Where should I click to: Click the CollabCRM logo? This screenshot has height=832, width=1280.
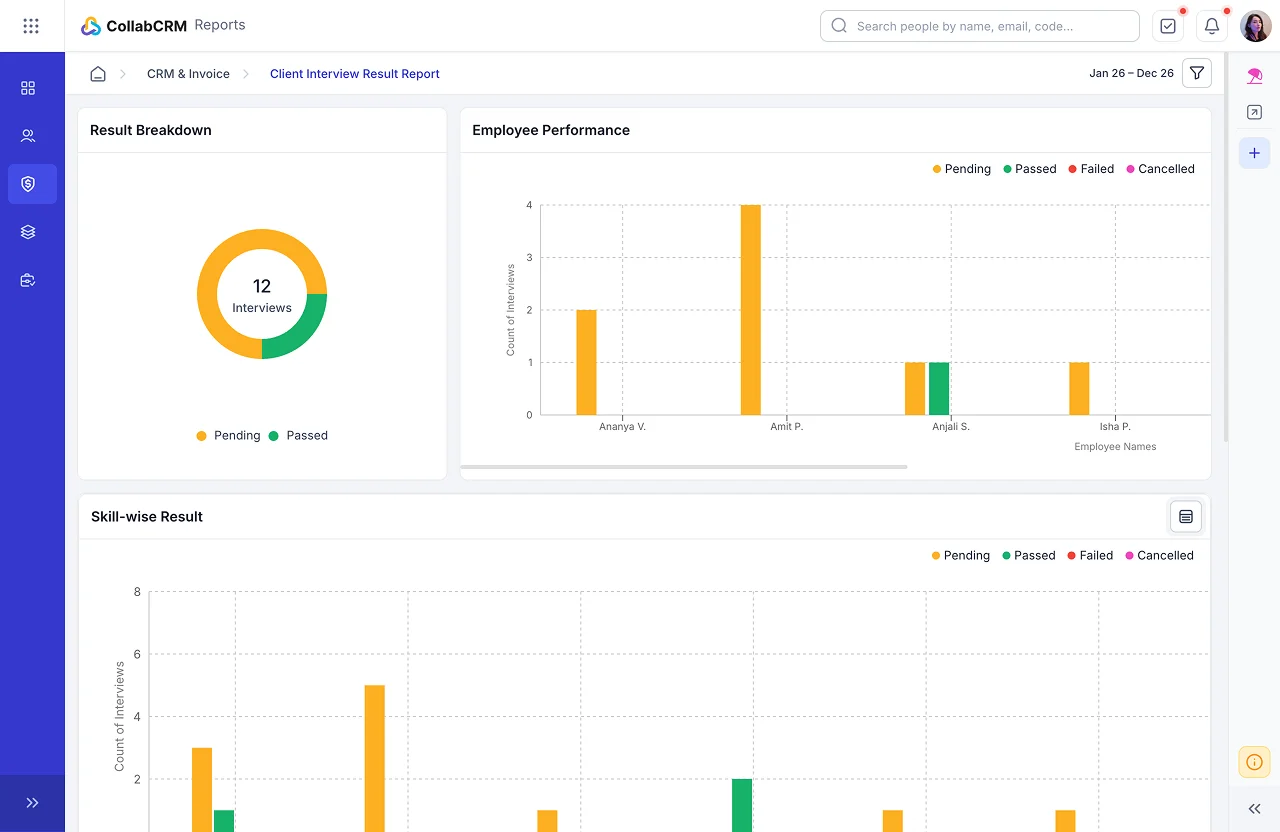pos(133,26)
